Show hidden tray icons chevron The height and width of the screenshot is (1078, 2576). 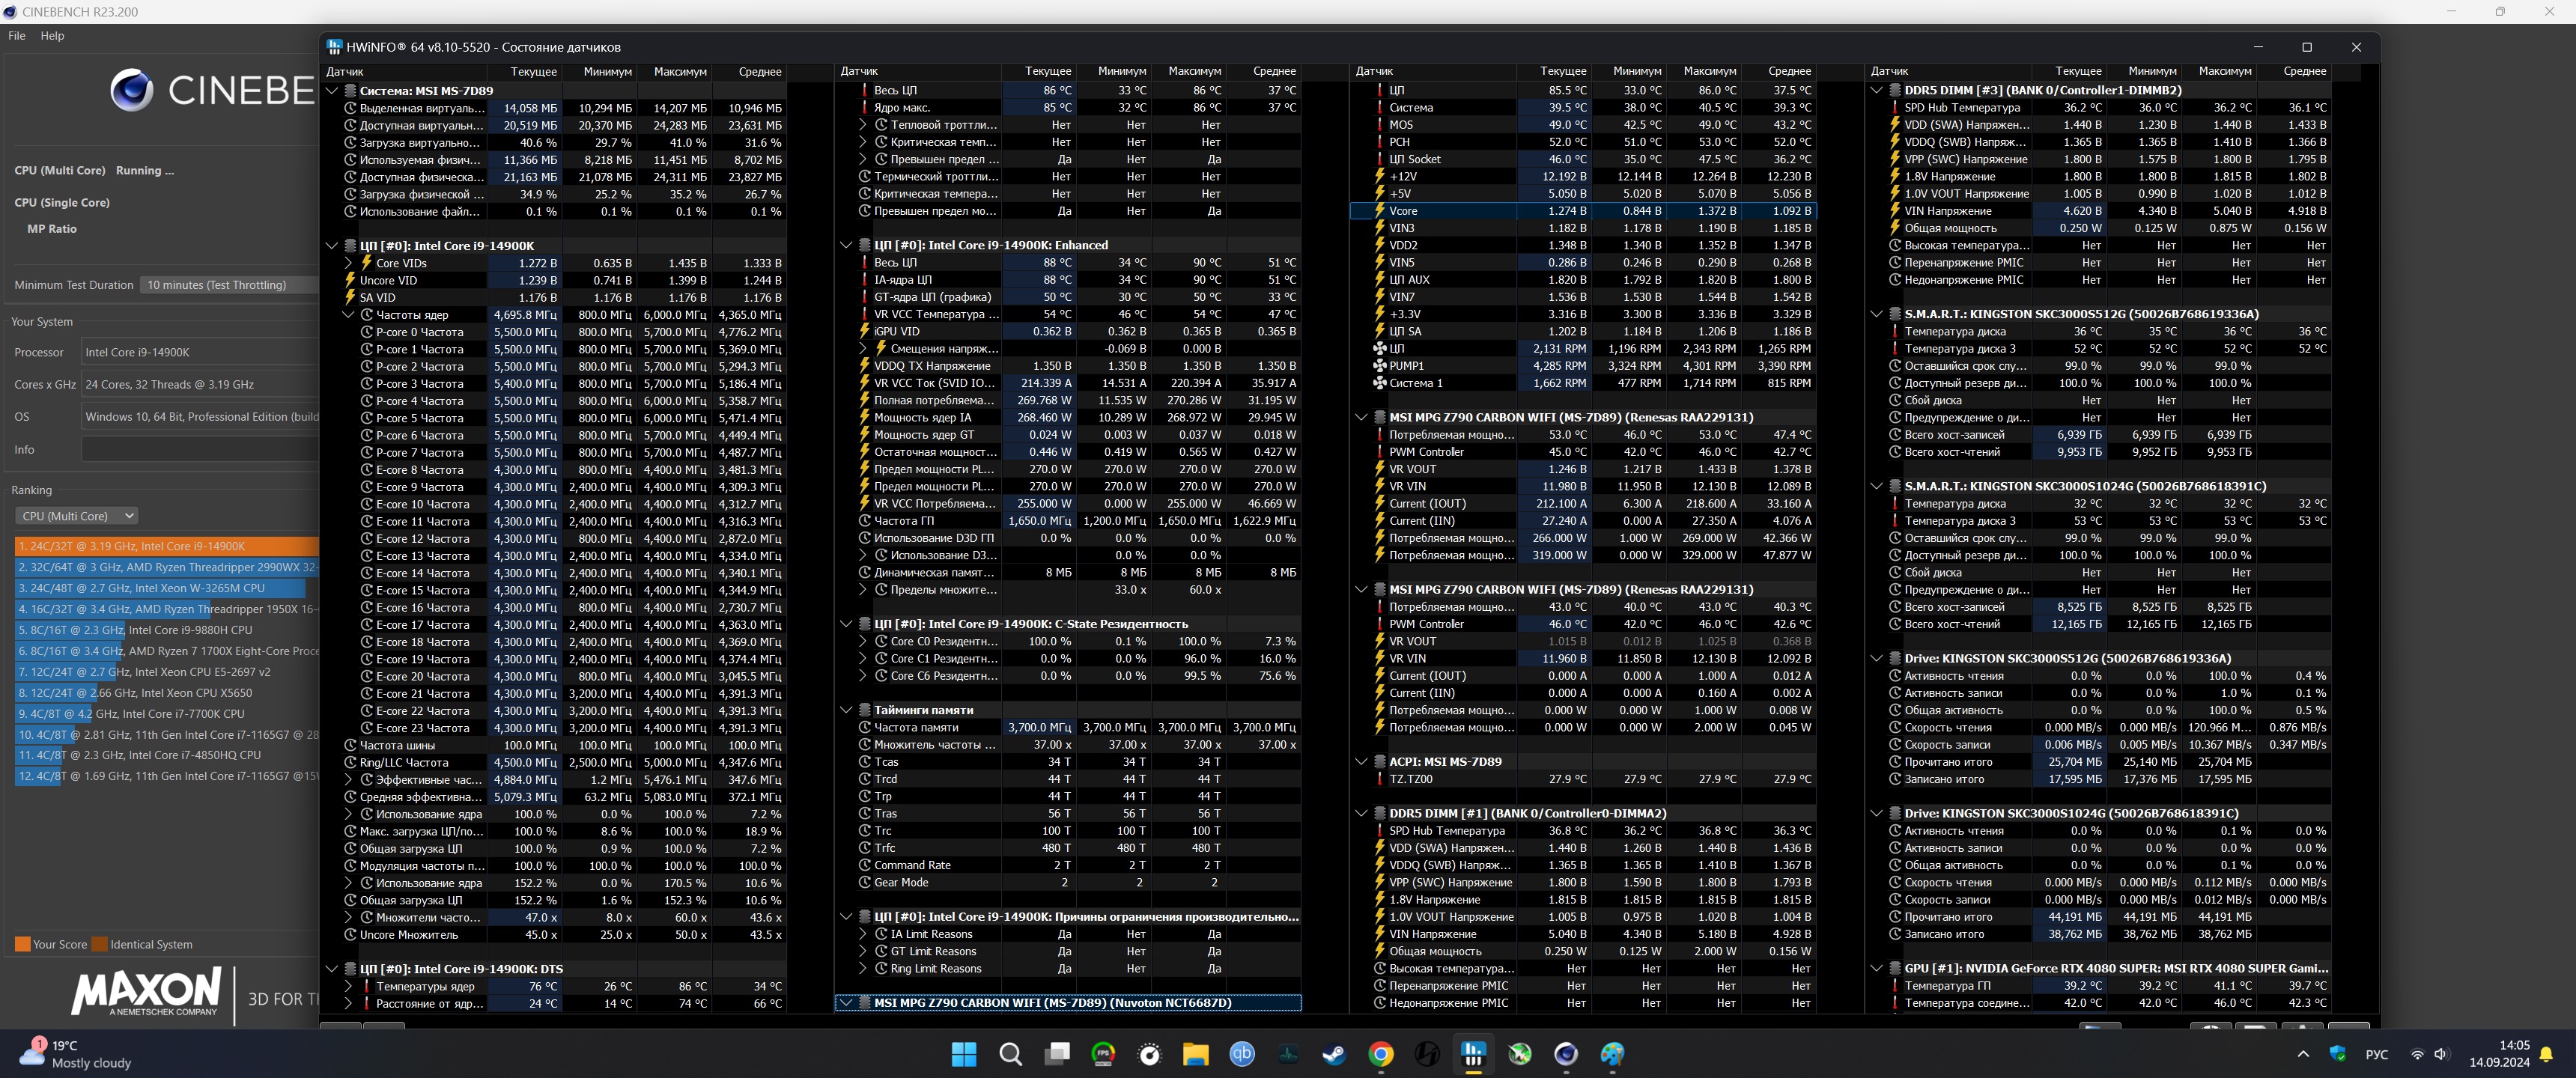click(x=2303, y=1054)
